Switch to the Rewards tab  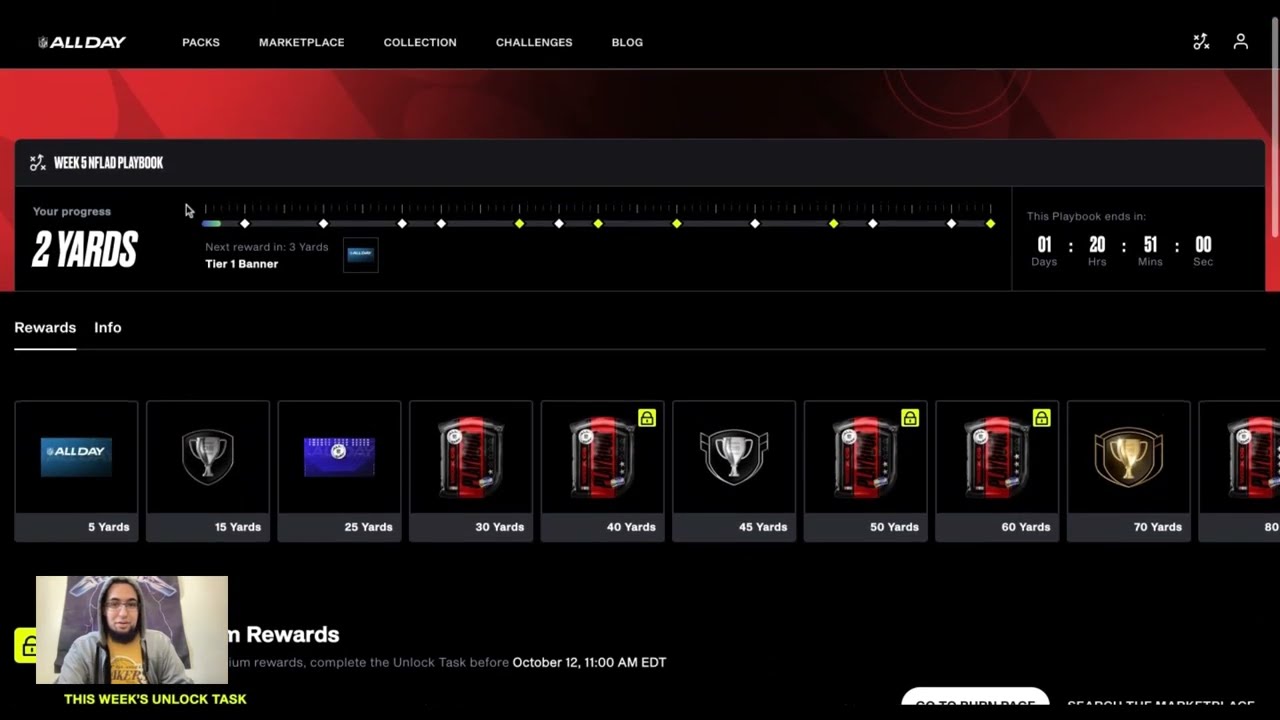tap(45, 328)
